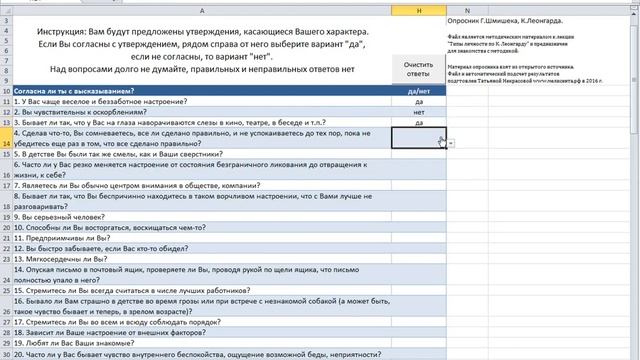
Task: Click the empty answer cell for question 7
Action: 419,185
